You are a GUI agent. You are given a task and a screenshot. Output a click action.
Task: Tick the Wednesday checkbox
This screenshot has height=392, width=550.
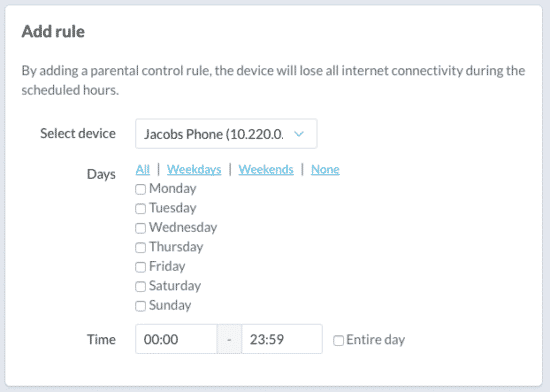pyautogui.click(x=140, y=228)
